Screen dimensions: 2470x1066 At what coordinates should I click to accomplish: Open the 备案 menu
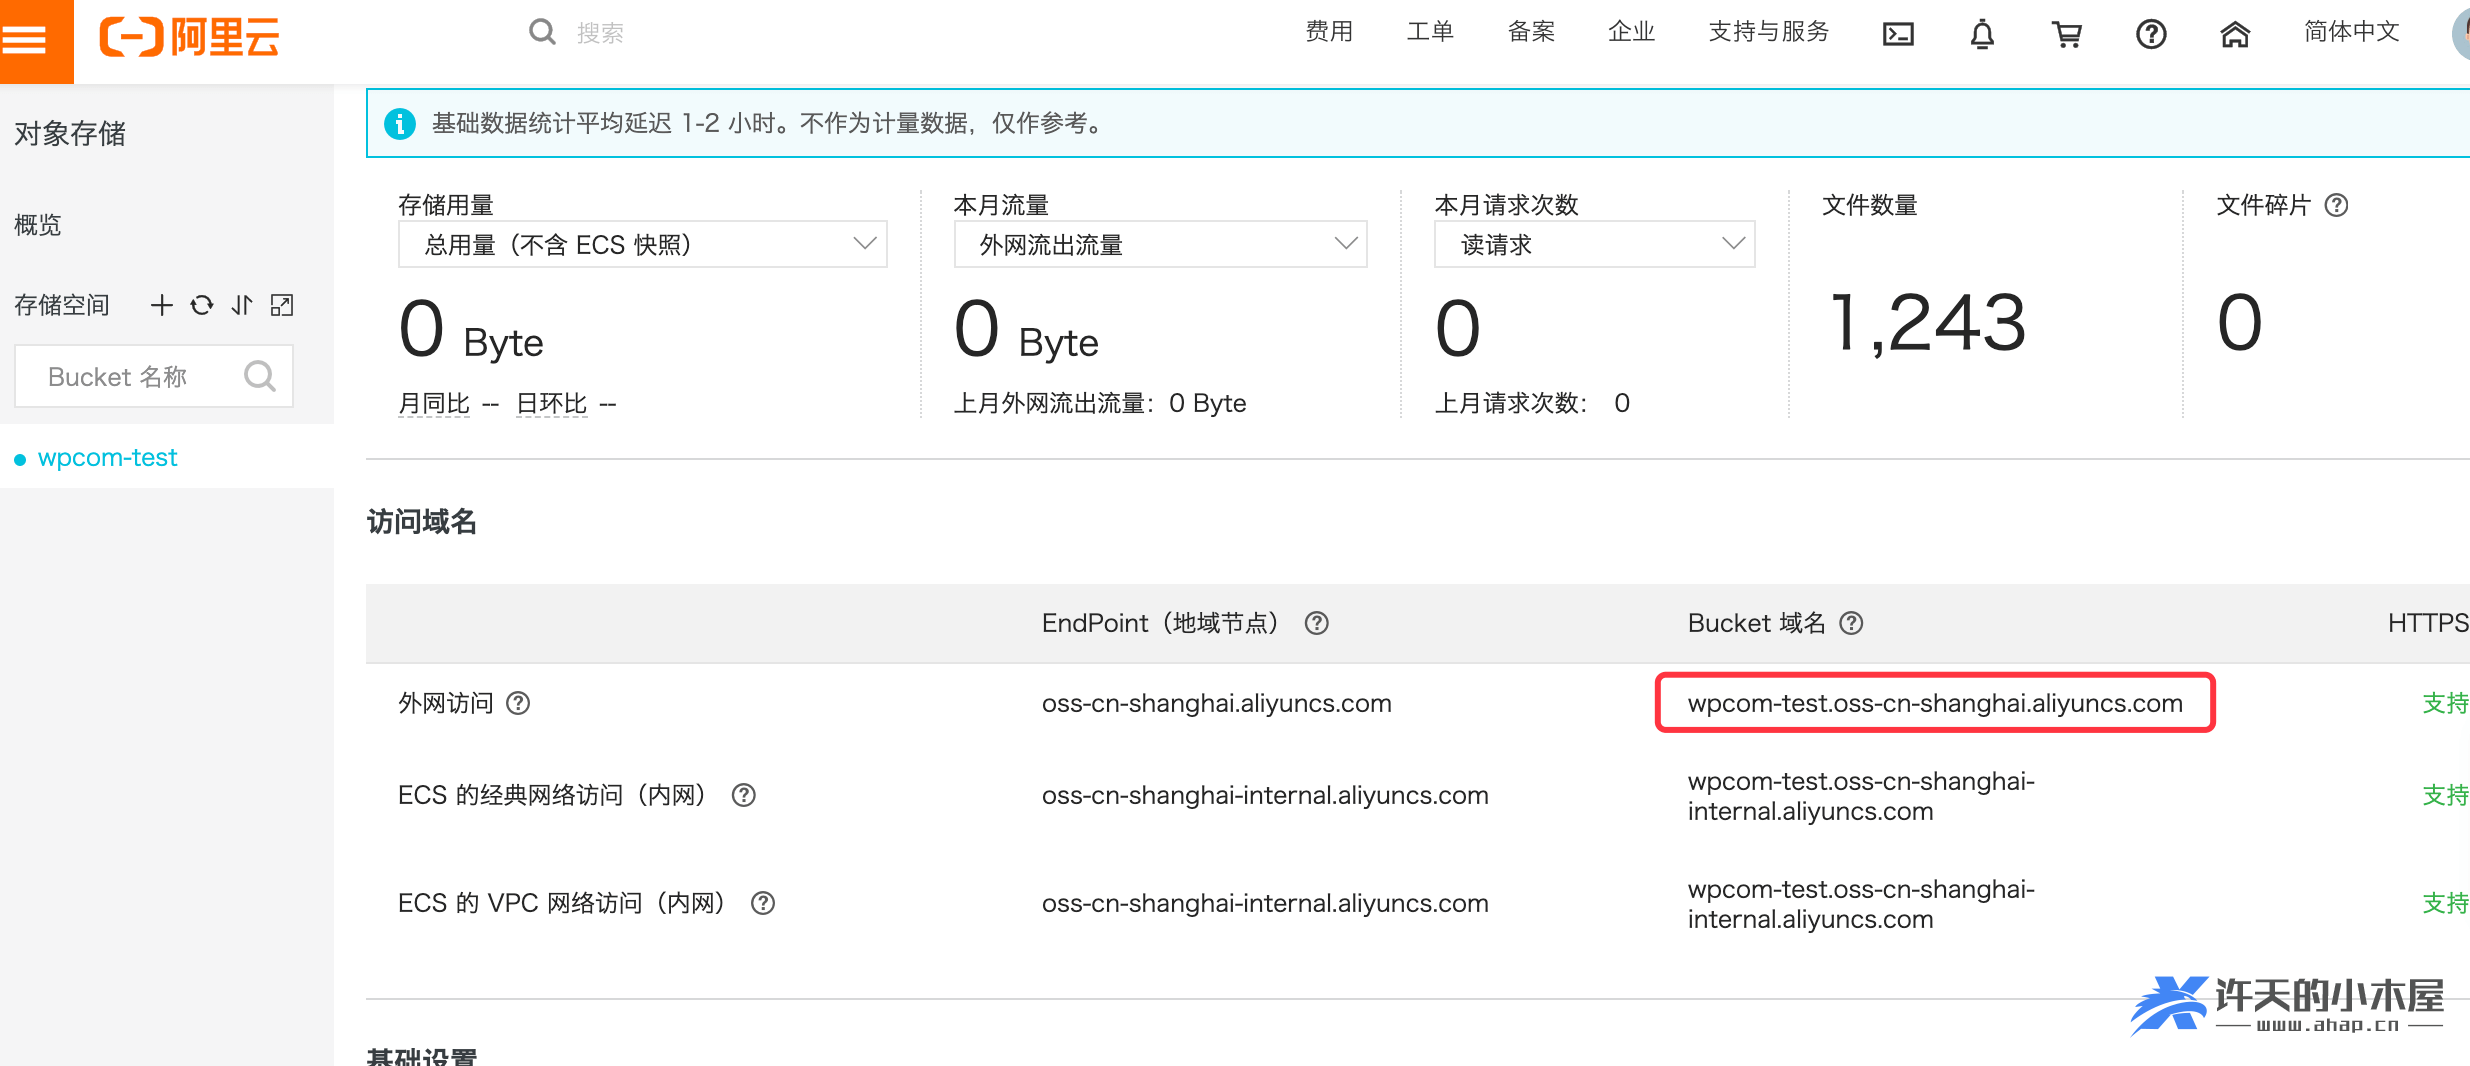(x=1531, y=32)
